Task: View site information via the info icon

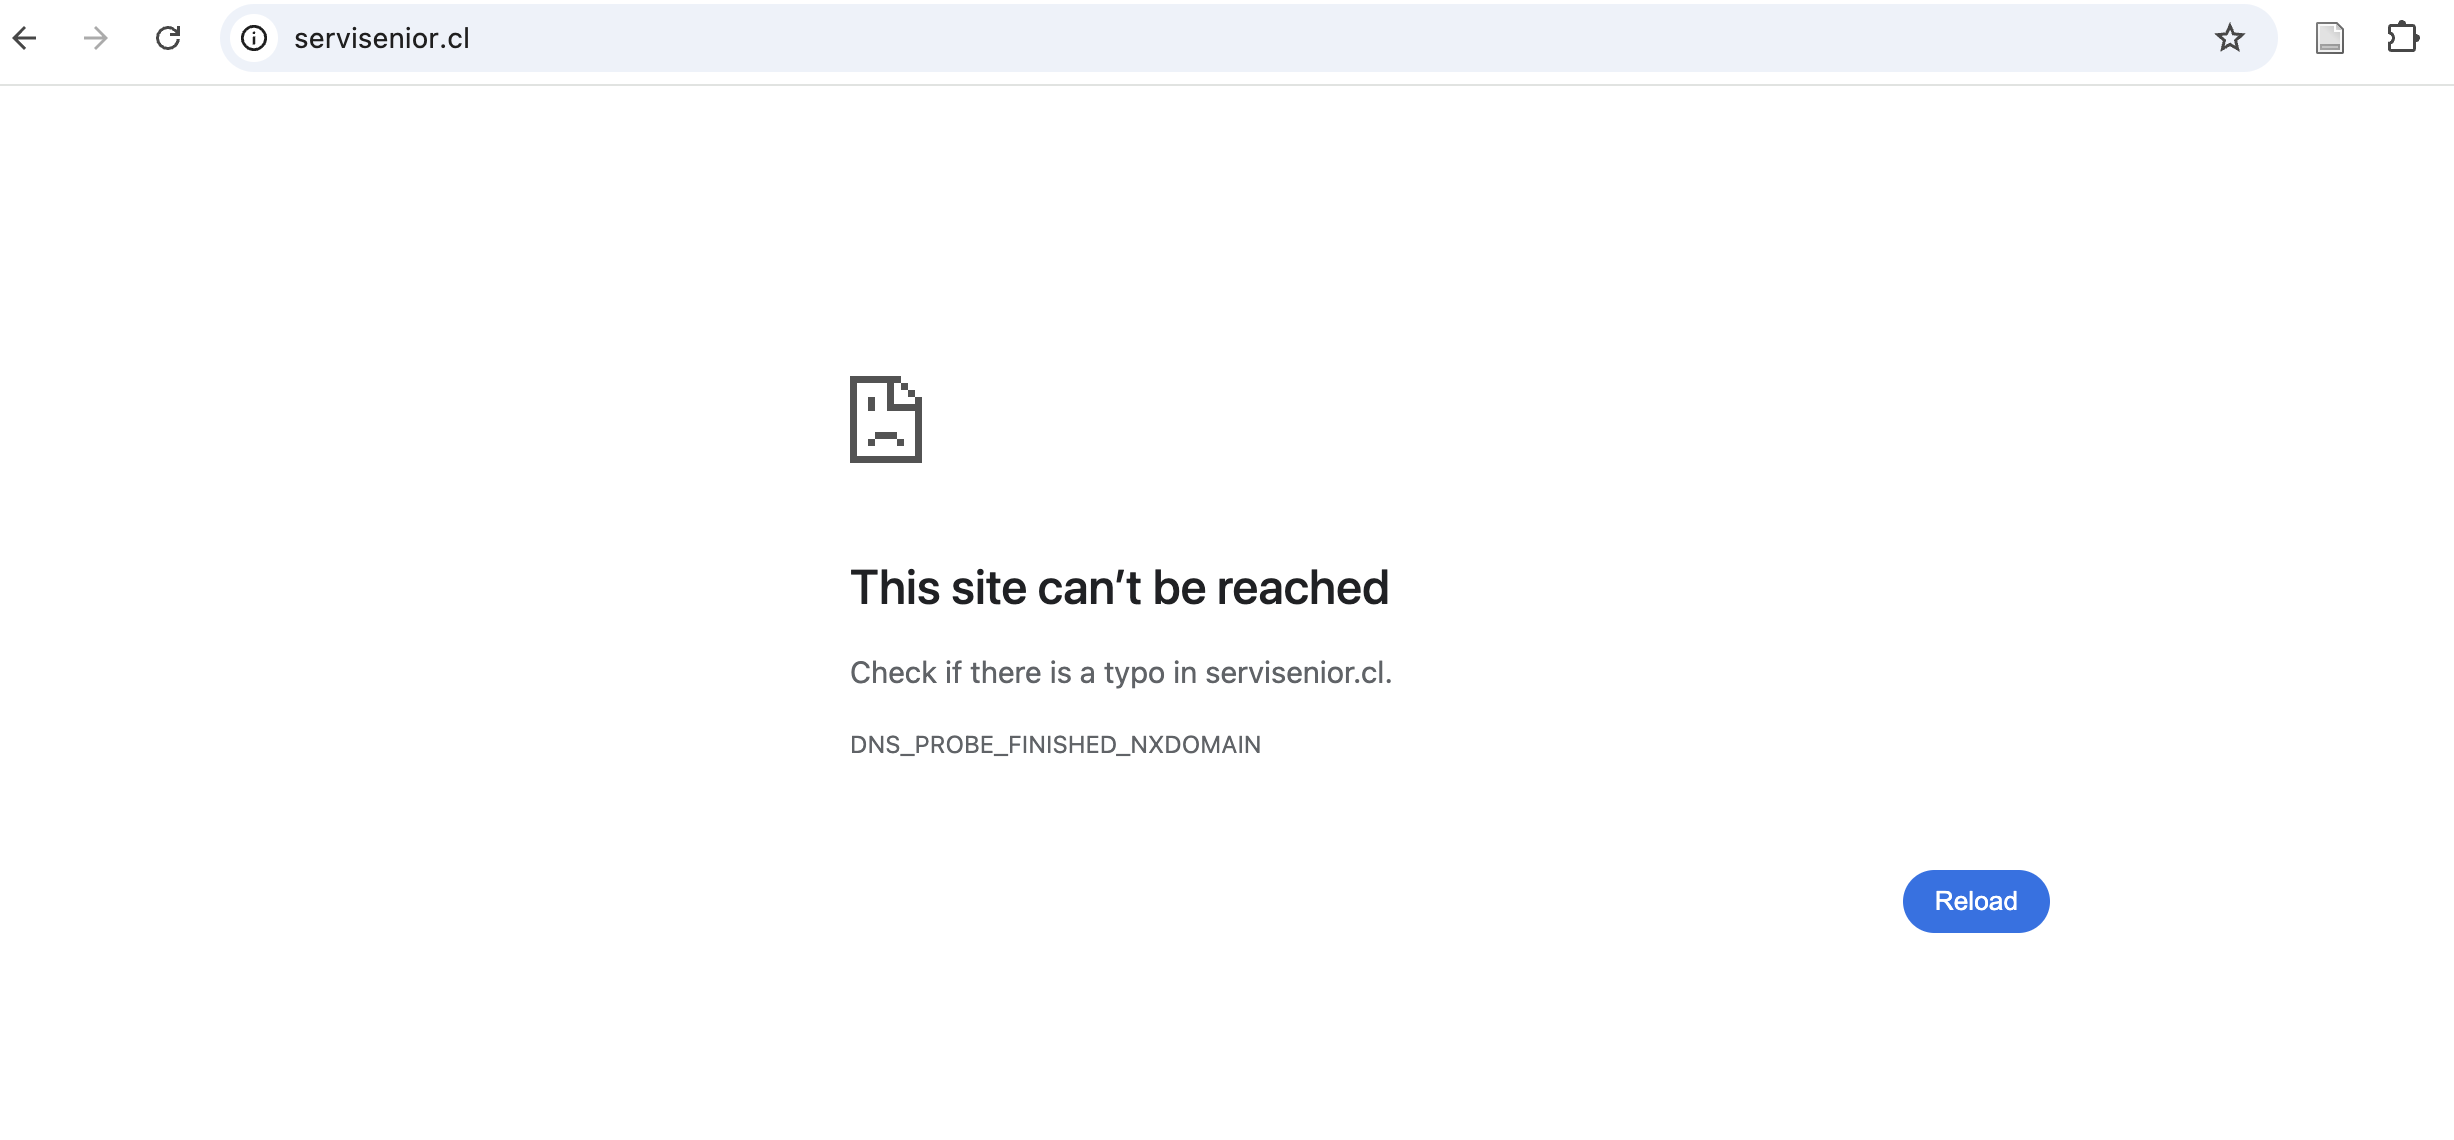Action: click(x=254, y=38)
